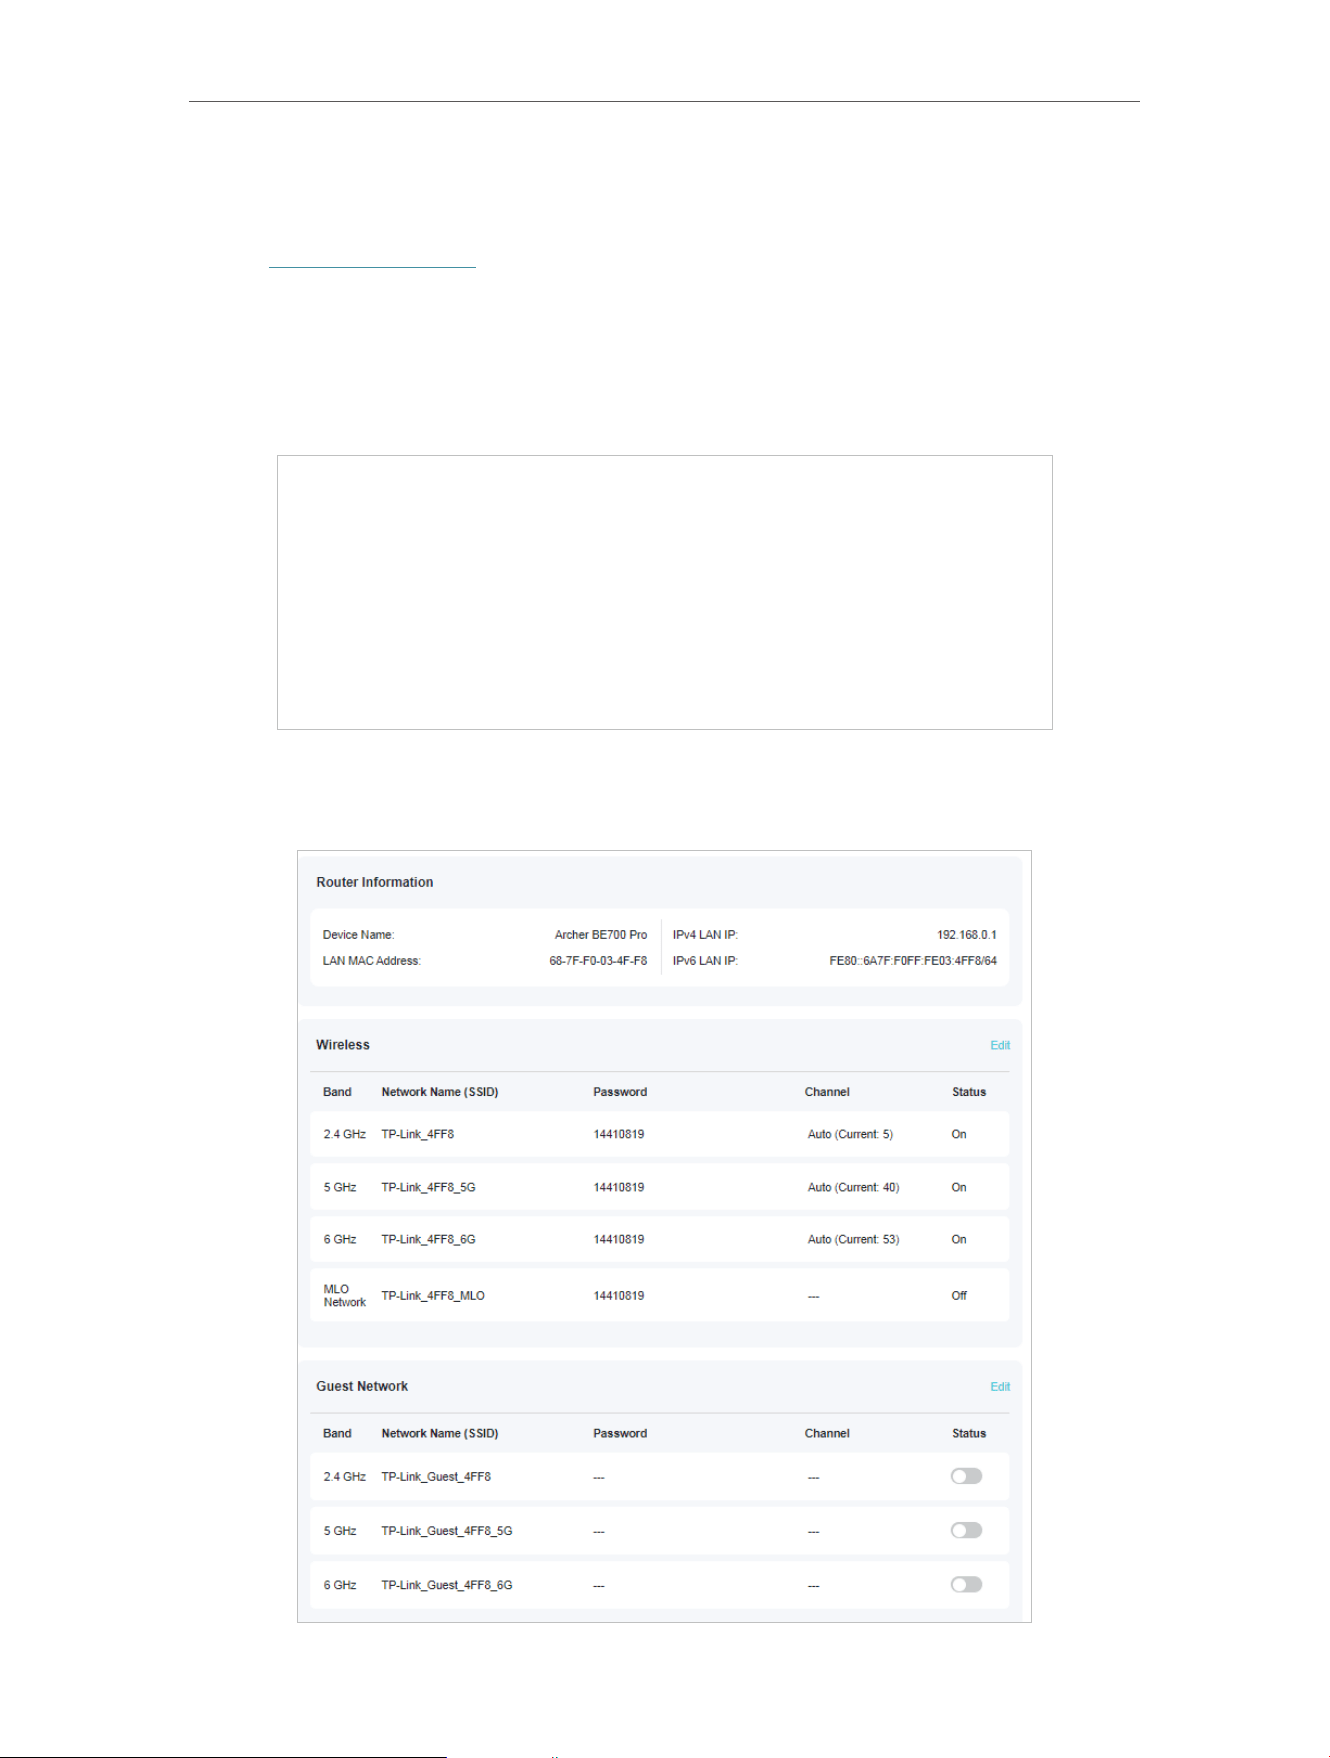Screen dimensions: 1330x1758
Task: Select the TP-Link_4FF8 network name
Action: (417, 1134)
